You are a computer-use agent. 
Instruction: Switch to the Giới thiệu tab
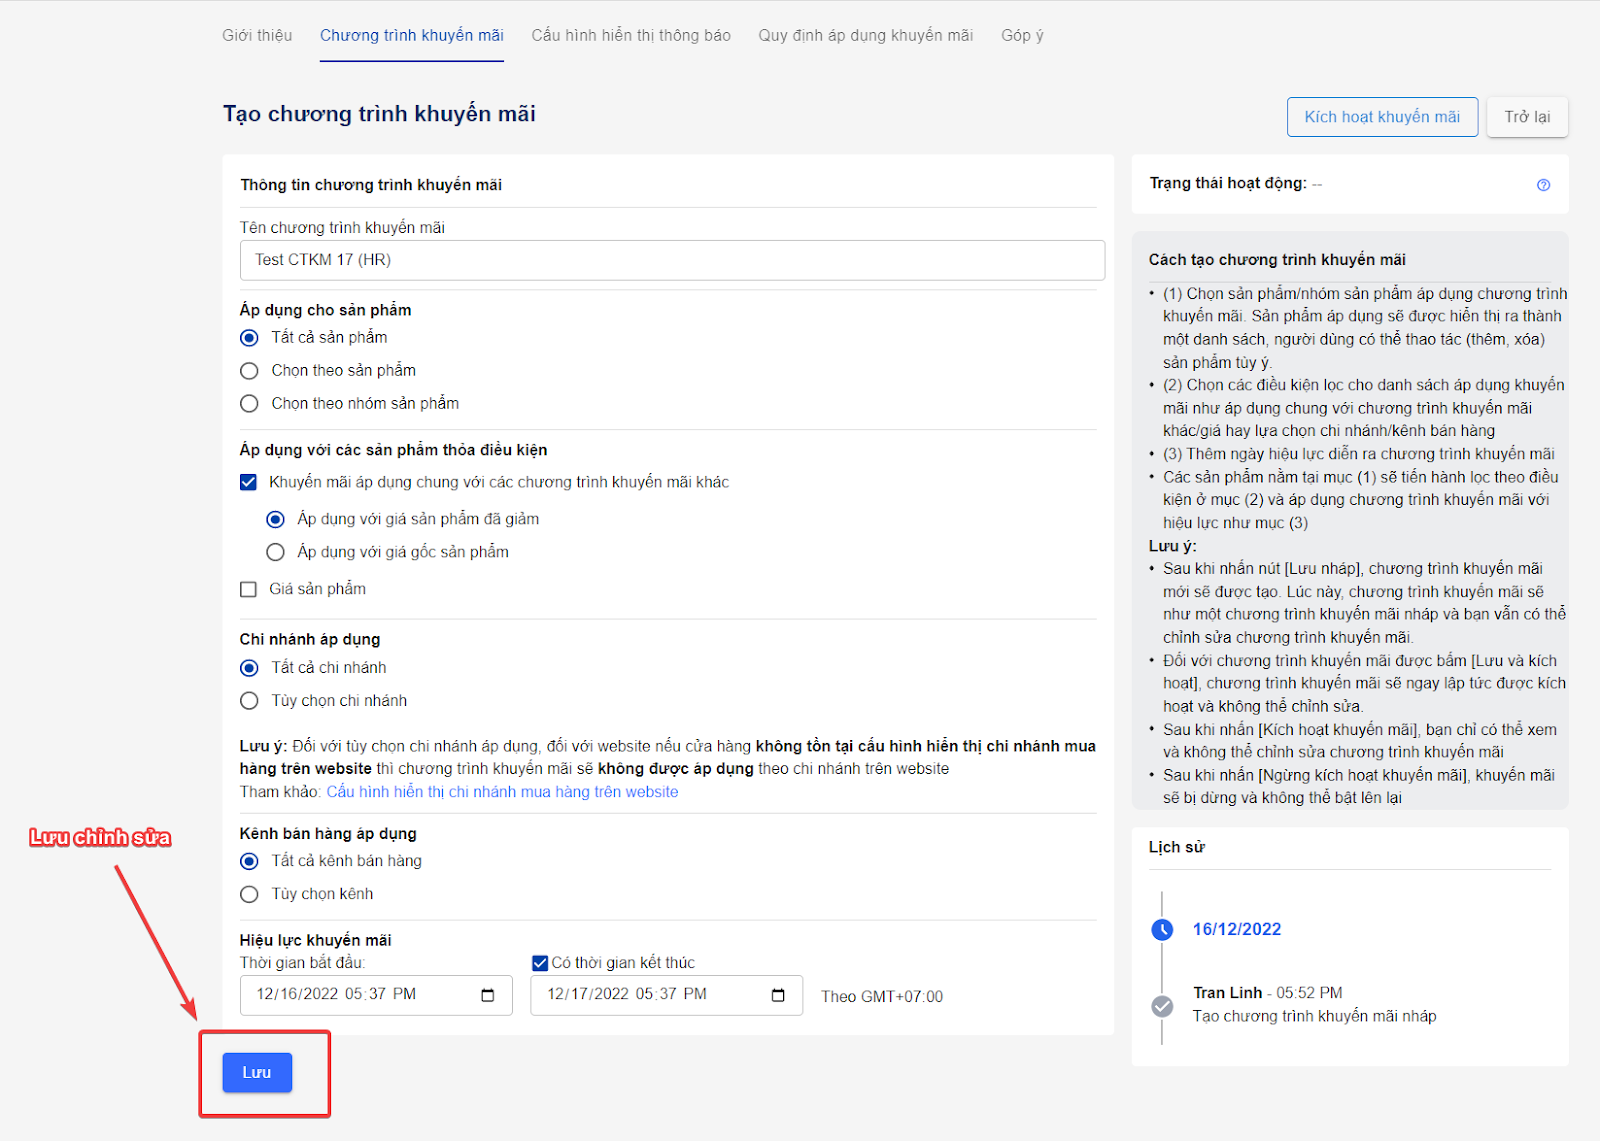257,36
